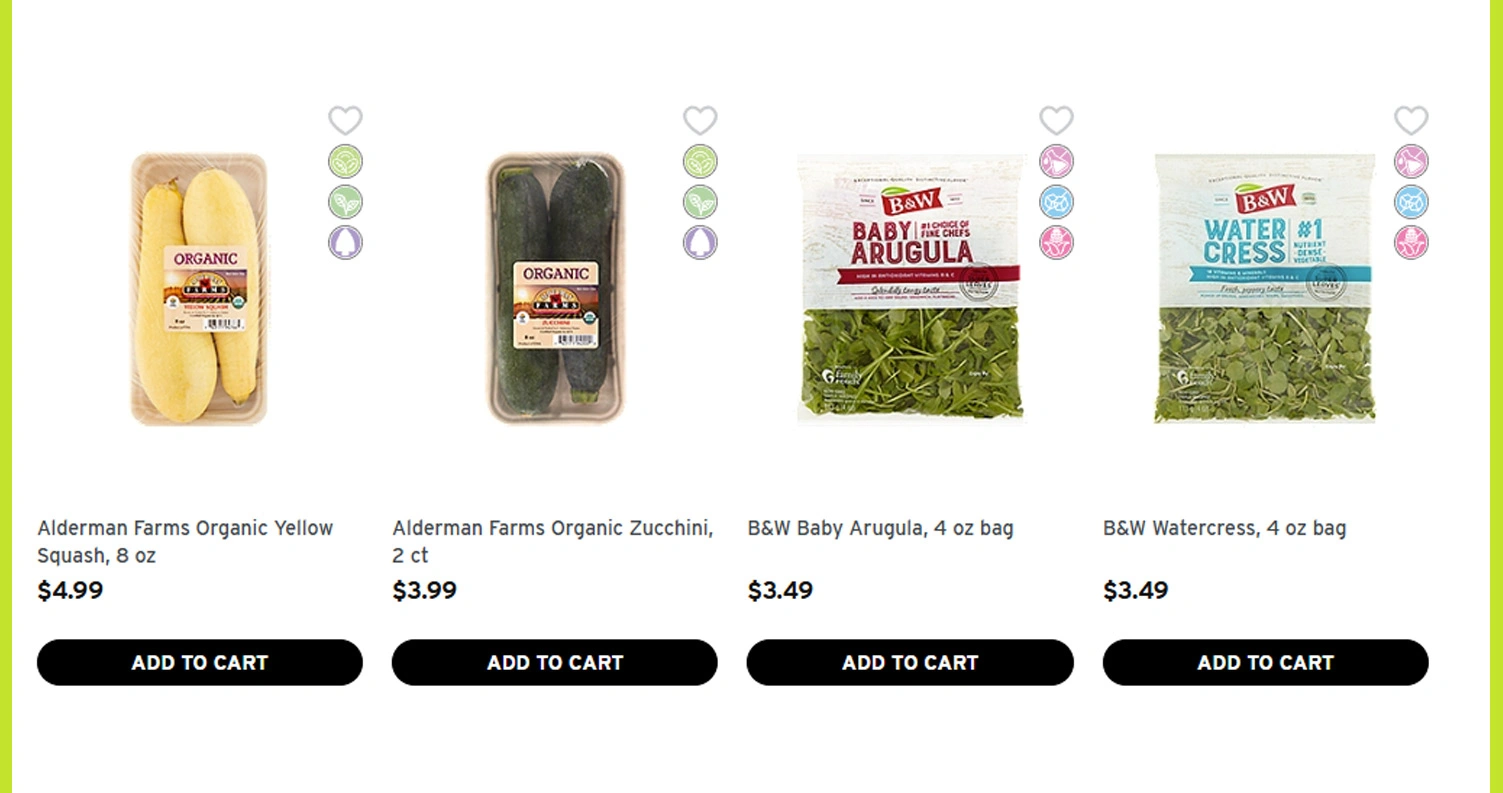Viewport: 1503px width, 793px height.
Task: Add Organic Yellow Squash to cart
Action: (200, 662)
